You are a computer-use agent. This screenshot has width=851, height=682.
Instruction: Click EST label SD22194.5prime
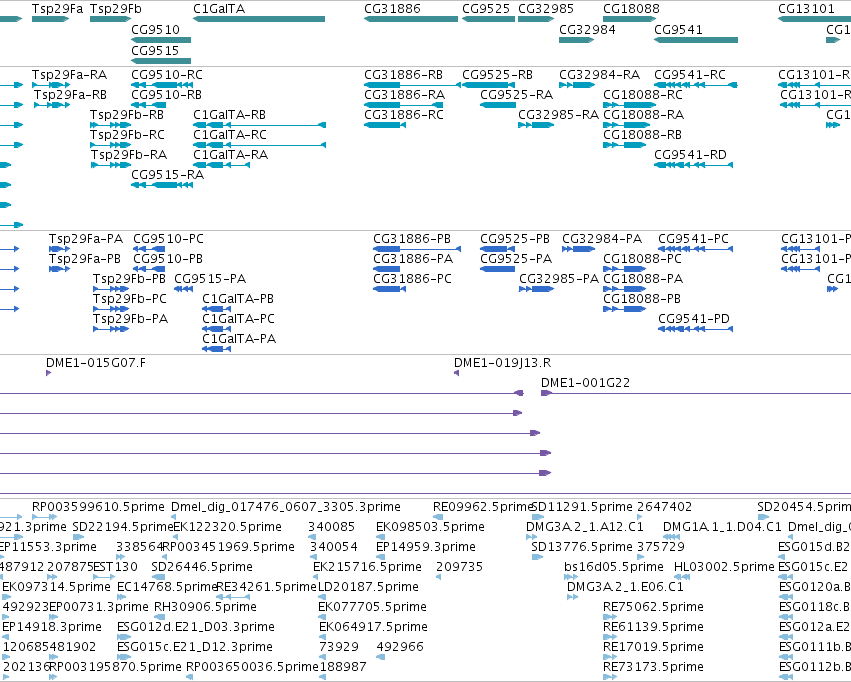click(123, 527)
